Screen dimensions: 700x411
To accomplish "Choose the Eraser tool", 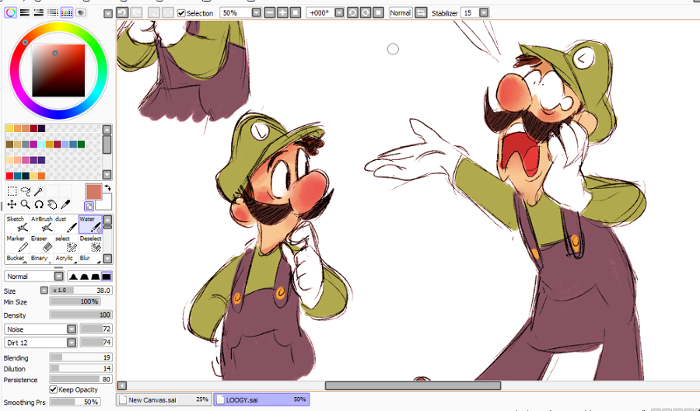I will (x=42, y=244).
